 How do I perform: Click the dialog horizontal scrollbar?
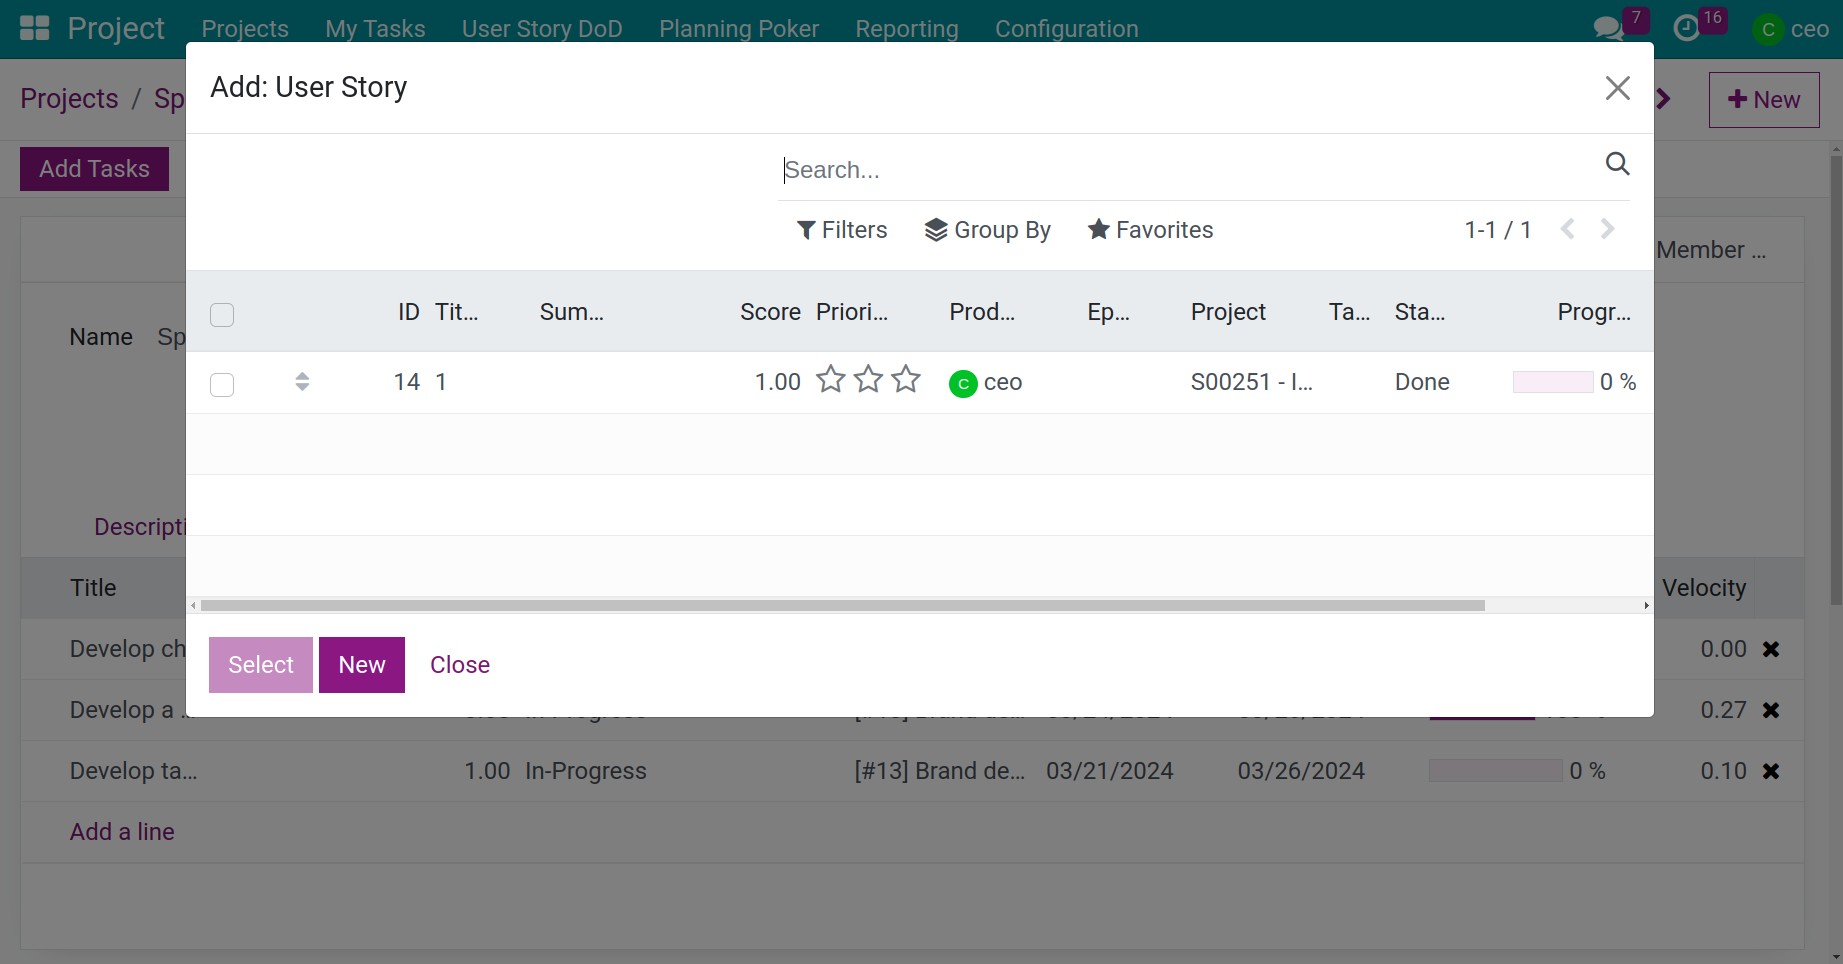[x=842, y=606]
